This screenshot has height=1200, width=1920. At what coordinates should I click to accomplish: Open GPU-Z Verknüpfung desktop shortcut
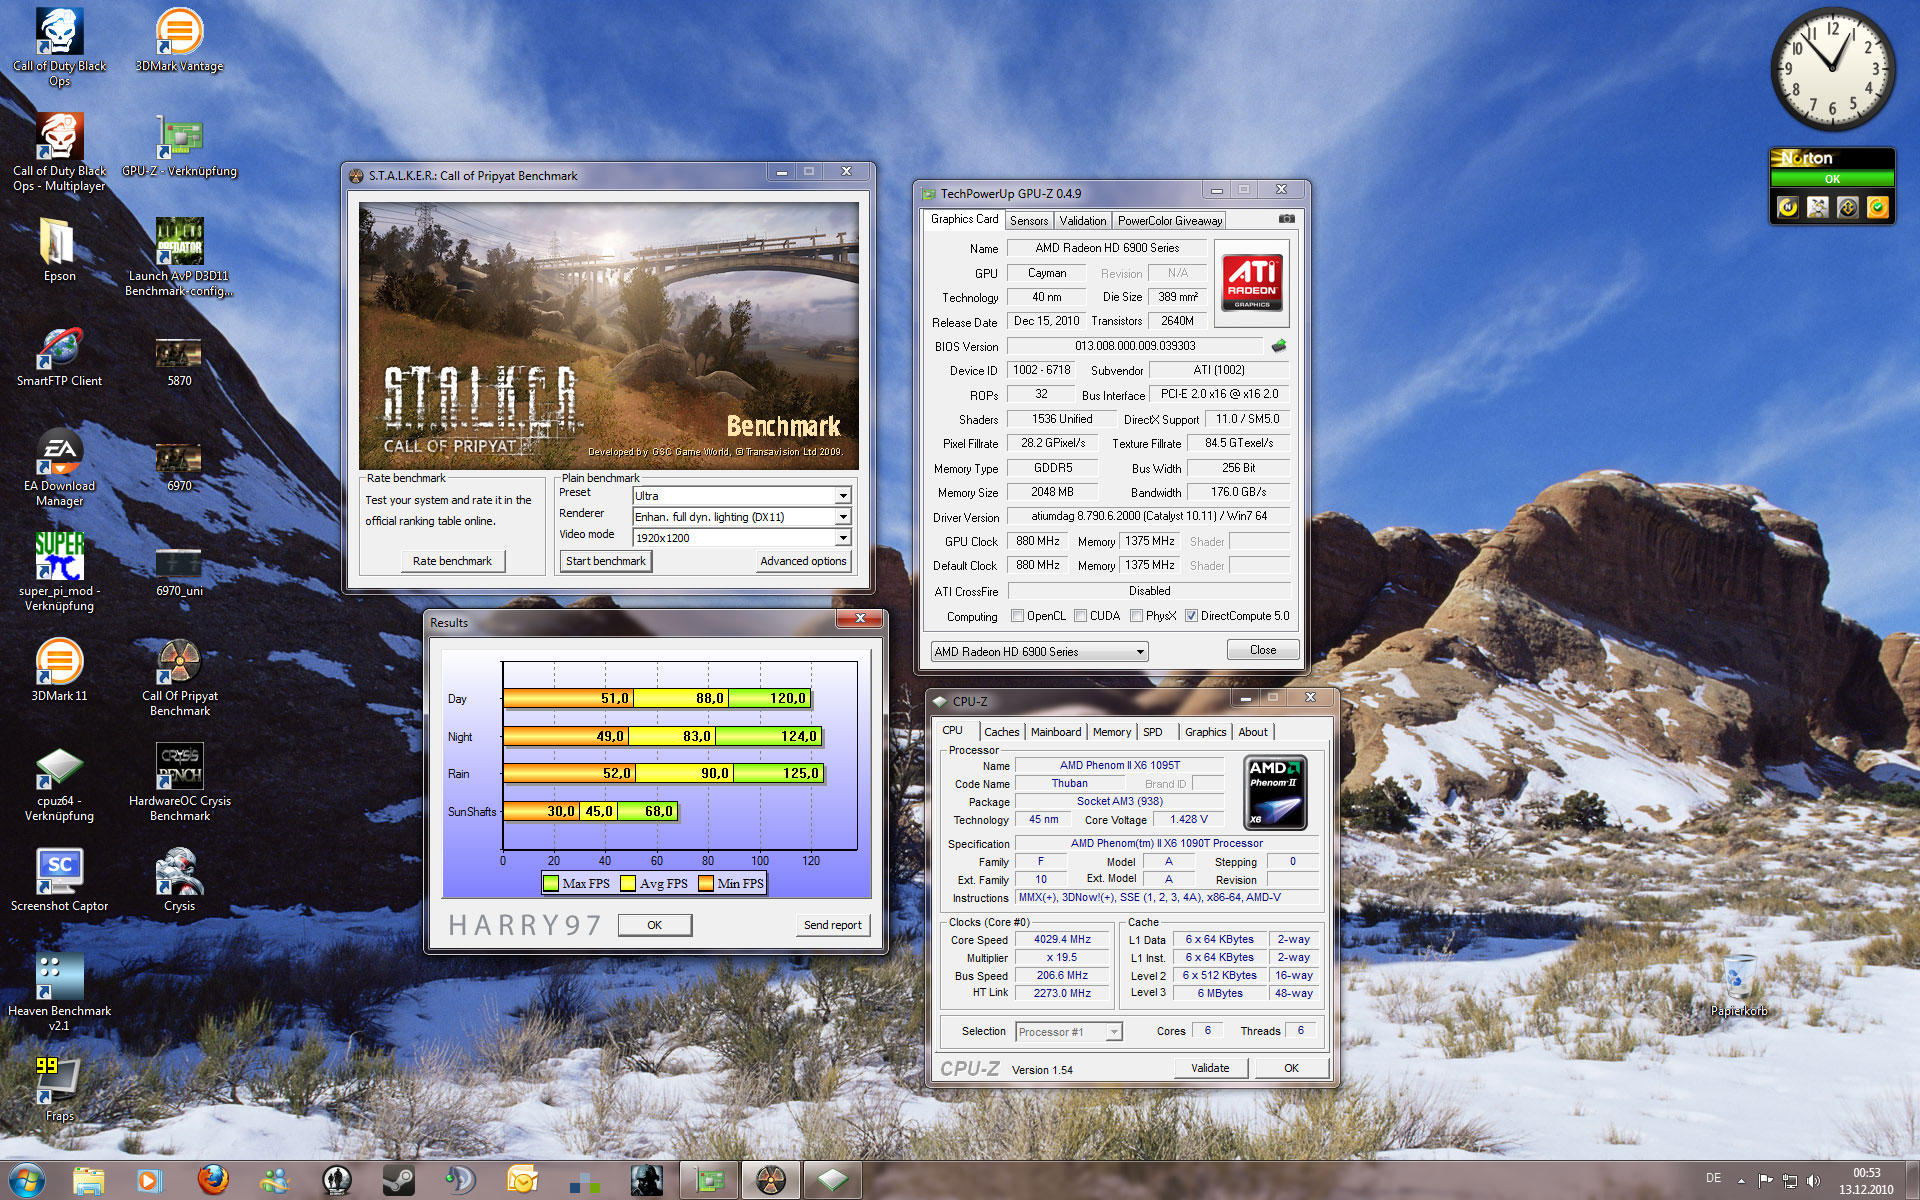(x=179, y=145)
